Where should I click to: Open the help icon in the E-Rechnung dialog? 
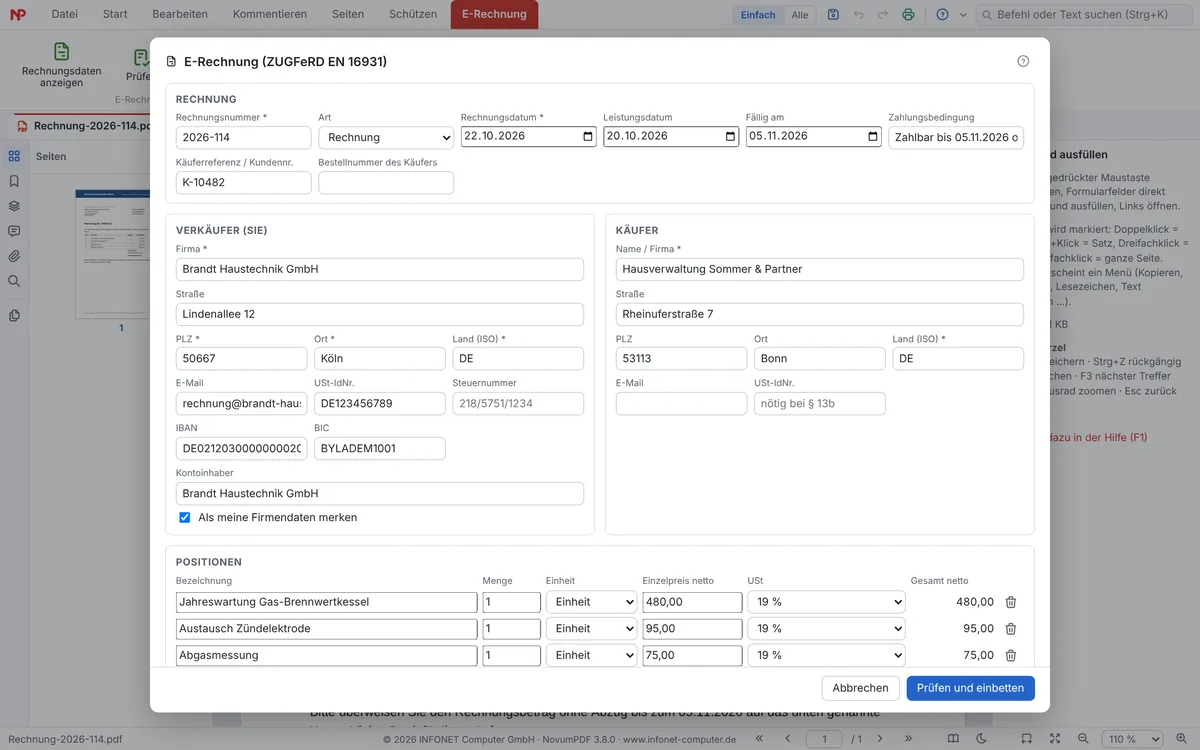pos(1023,61)
